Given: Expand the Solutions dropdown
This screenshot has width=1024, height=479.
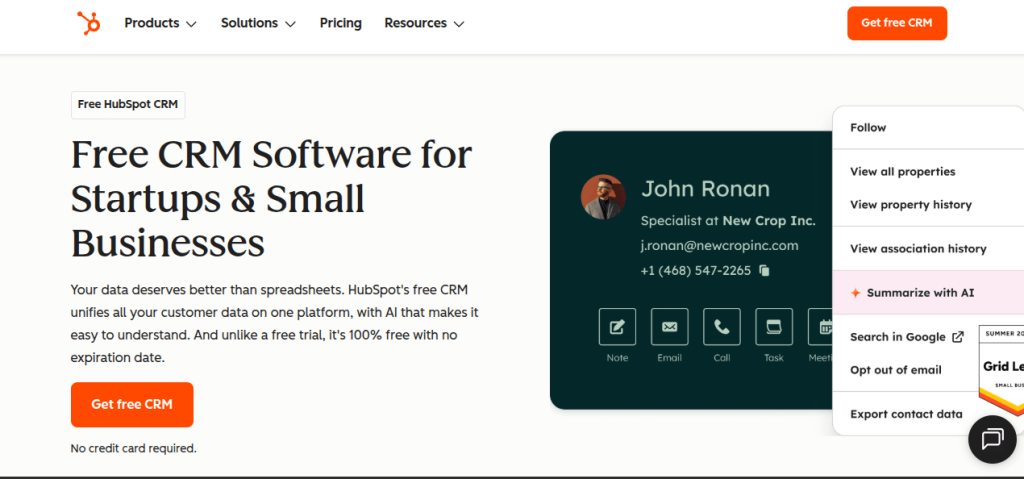Looking at the screenshot, I should coord(258,24).
